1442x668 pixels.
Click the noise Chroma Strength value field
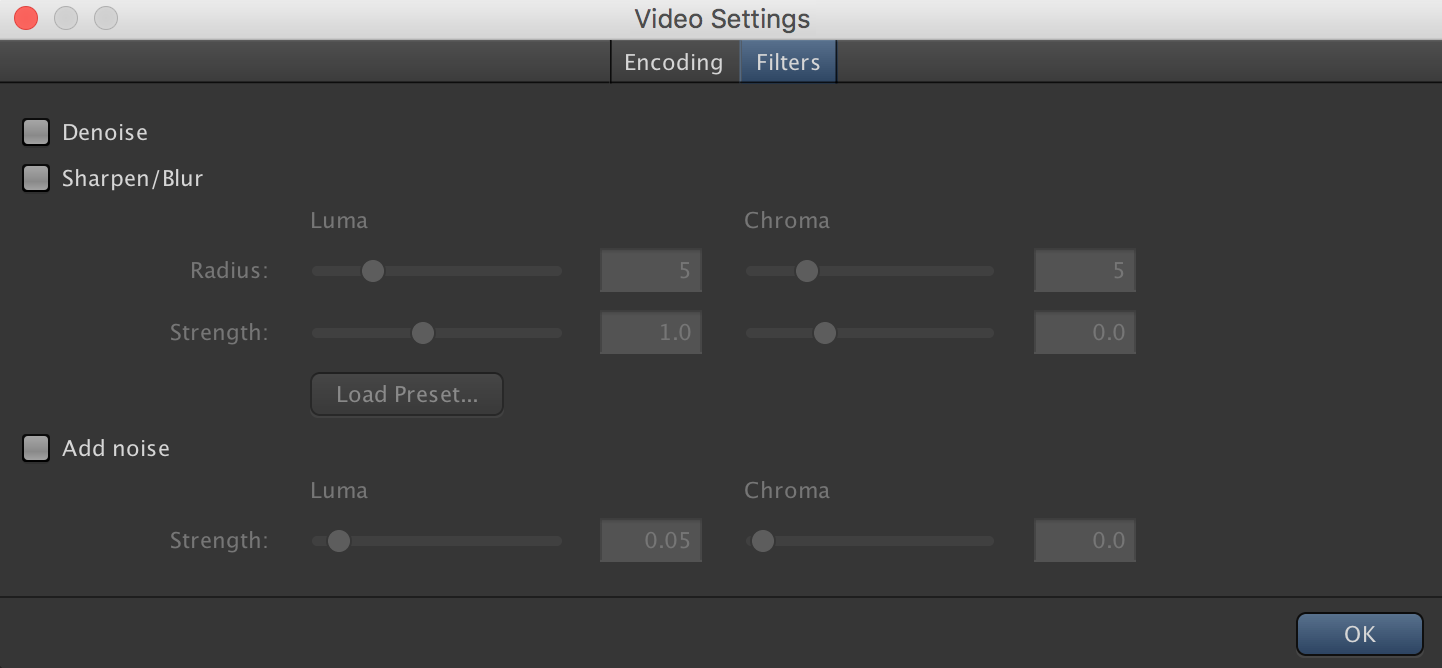point(1085,541)
